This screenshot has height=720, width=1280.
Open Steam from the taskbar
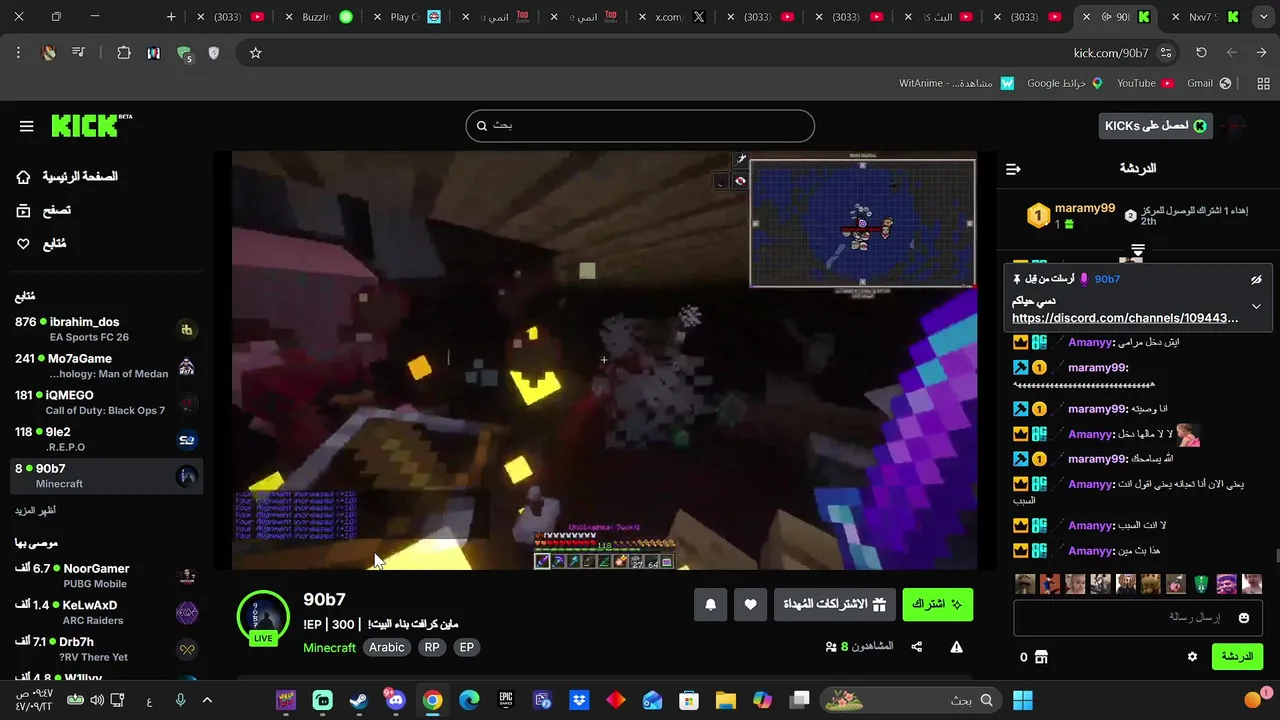pos(358,700)
